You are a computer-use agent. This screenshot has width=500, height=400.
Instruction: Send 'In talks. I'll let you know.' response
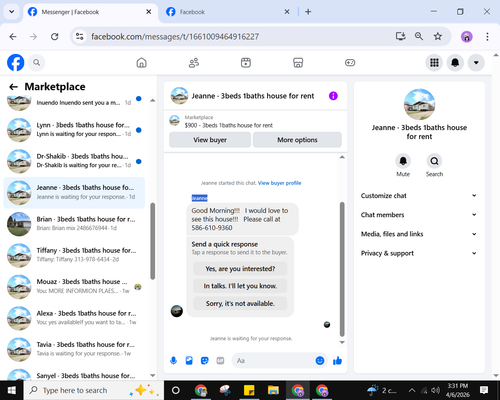[x=240, y=286]
